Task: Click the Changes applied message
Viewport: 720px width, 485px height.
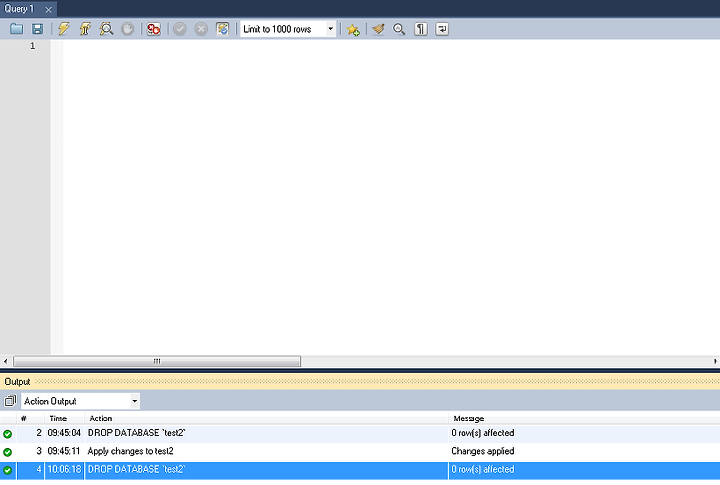Action: pos(483,451)
